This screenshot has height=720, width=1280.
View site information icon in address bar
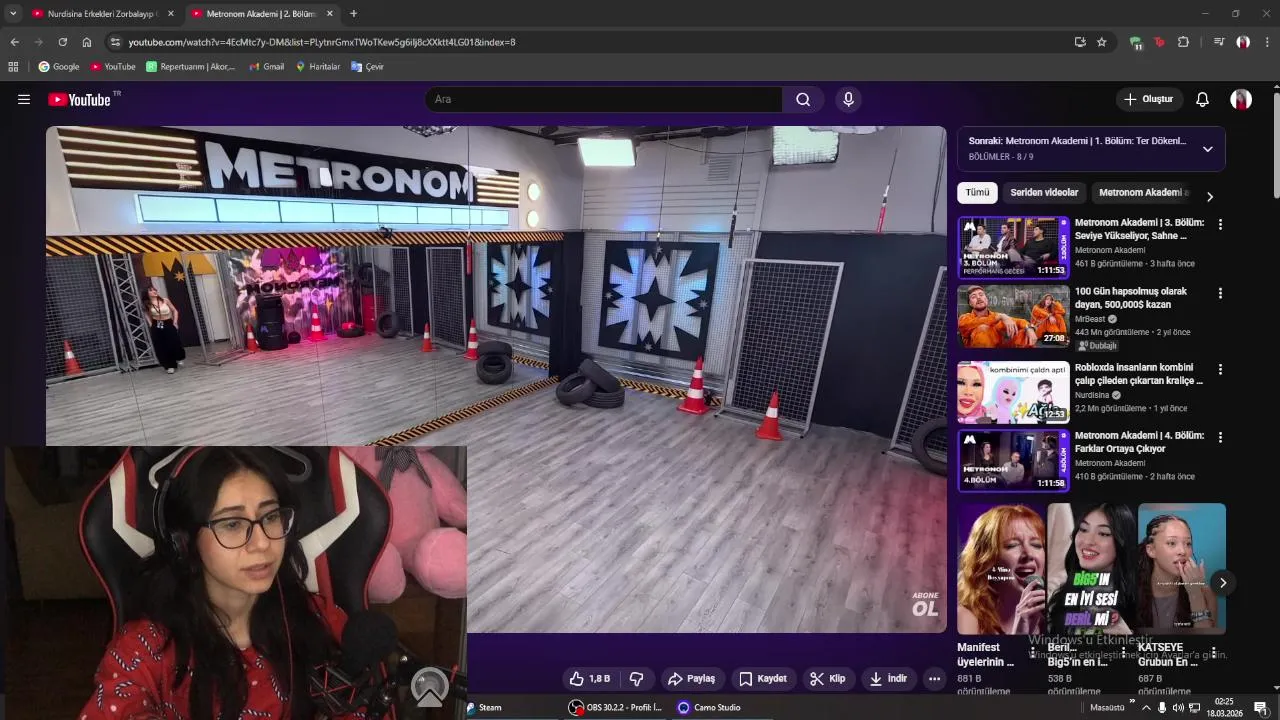115,42
